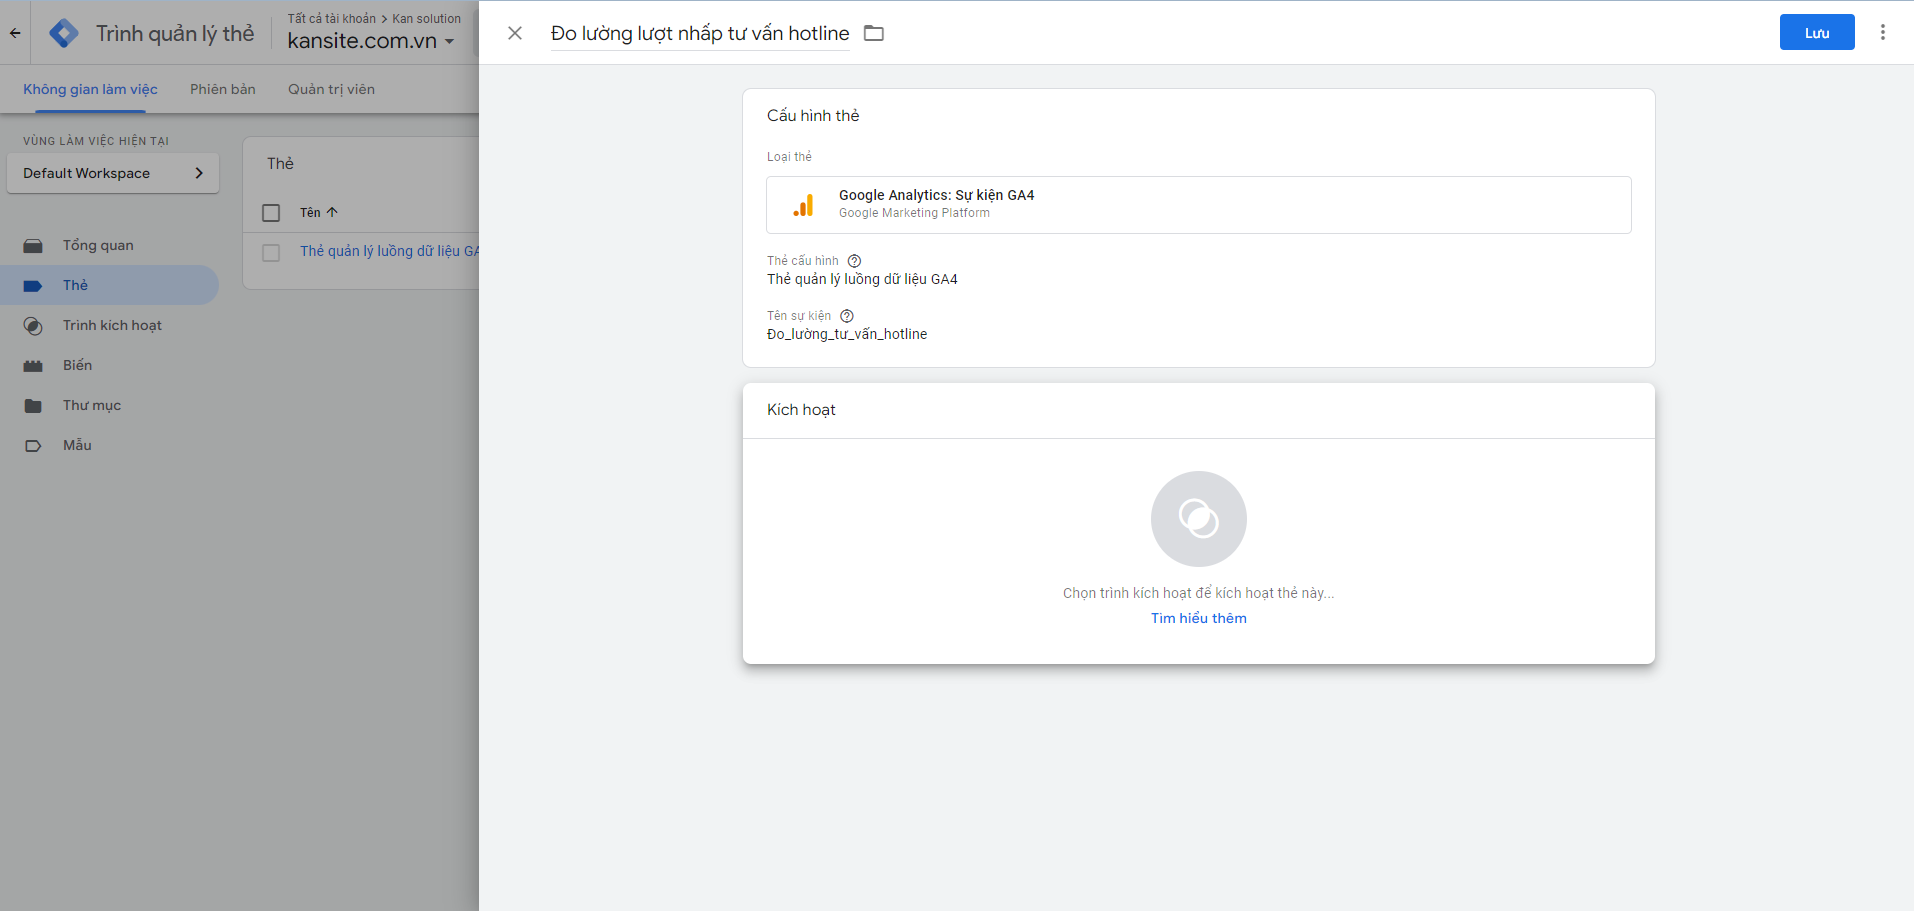Viewport: 1914px width, 911px height.
Task: Open the three-dot more options menu
Action: pos(1883,32)
